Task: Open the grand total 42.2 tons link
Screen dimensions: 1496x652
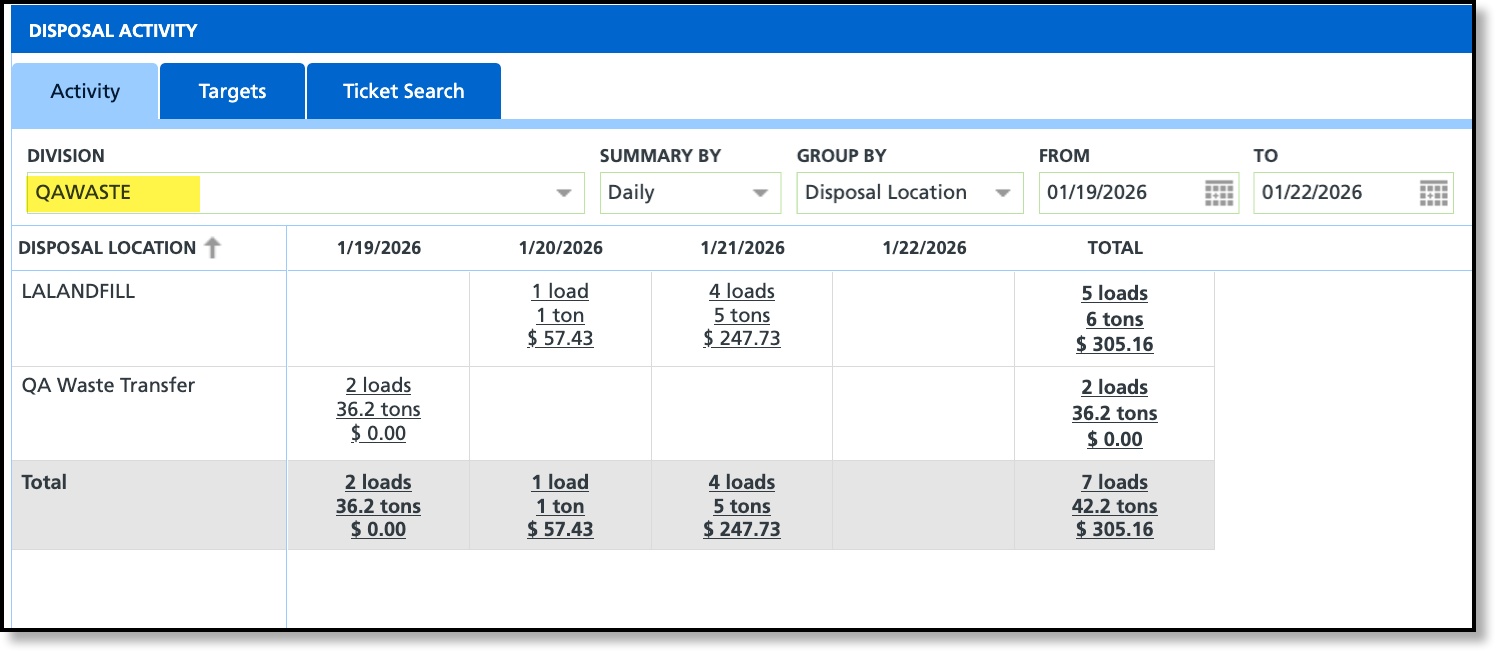Action: click(x=1115, y=506)
